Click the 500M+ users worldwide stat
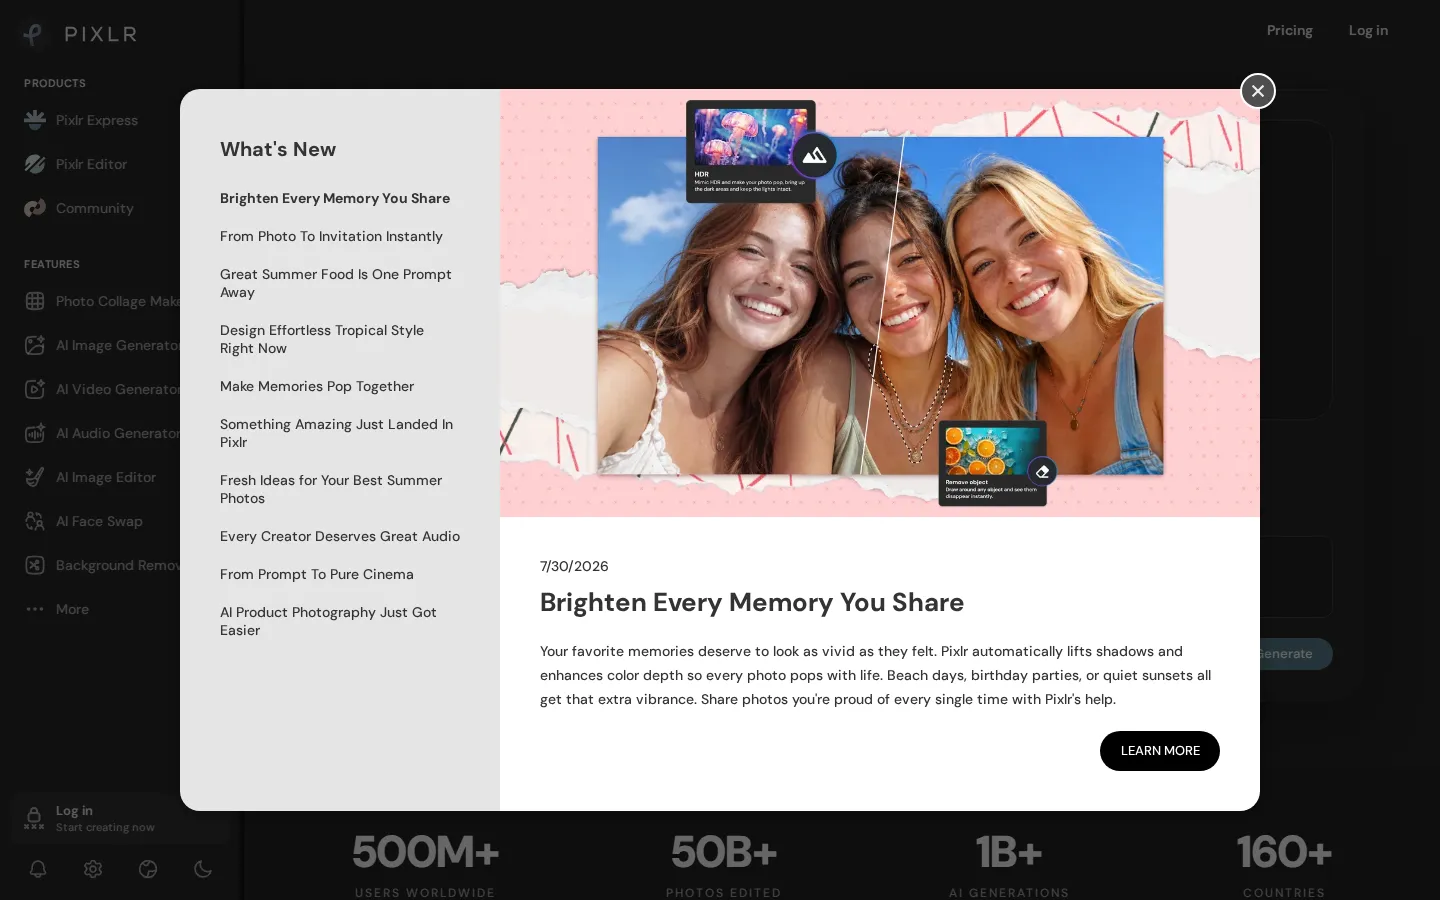Screen dimensions: 1440x900 pyautogui.click(x=425, y=865)
